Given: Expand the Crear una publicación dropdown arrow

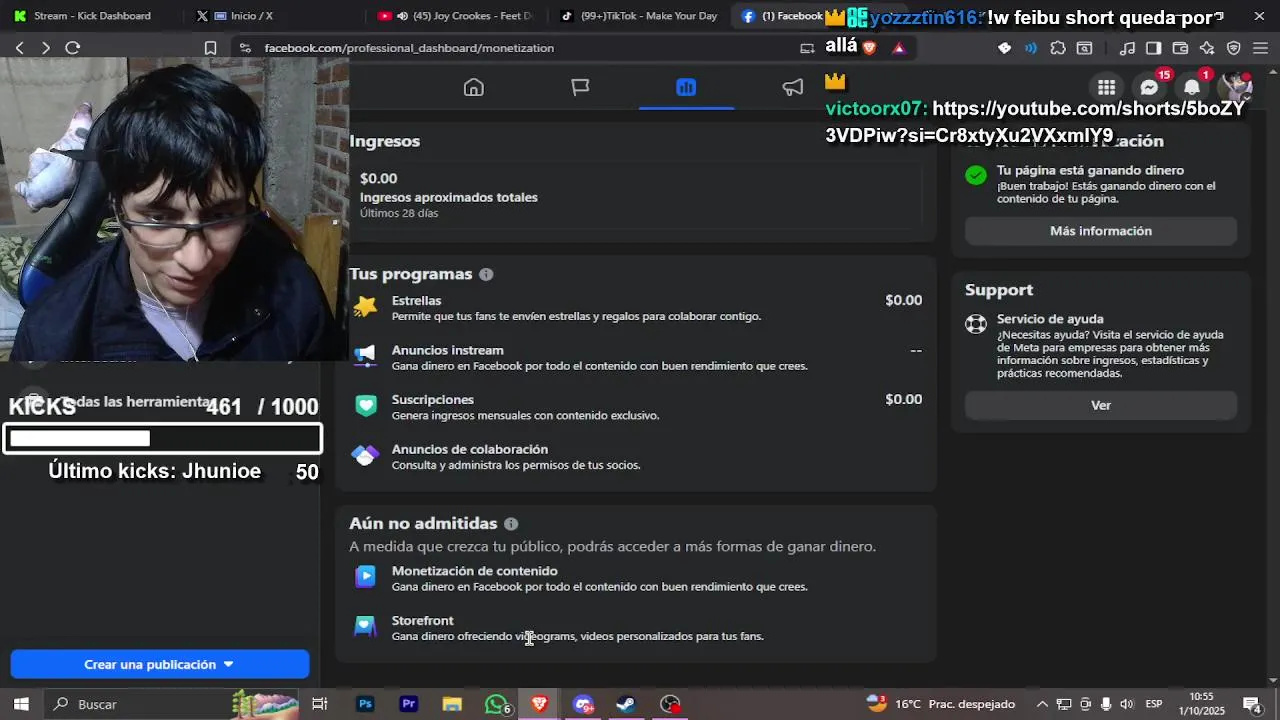Looking at the screenshot, I should tap(228, 664).
